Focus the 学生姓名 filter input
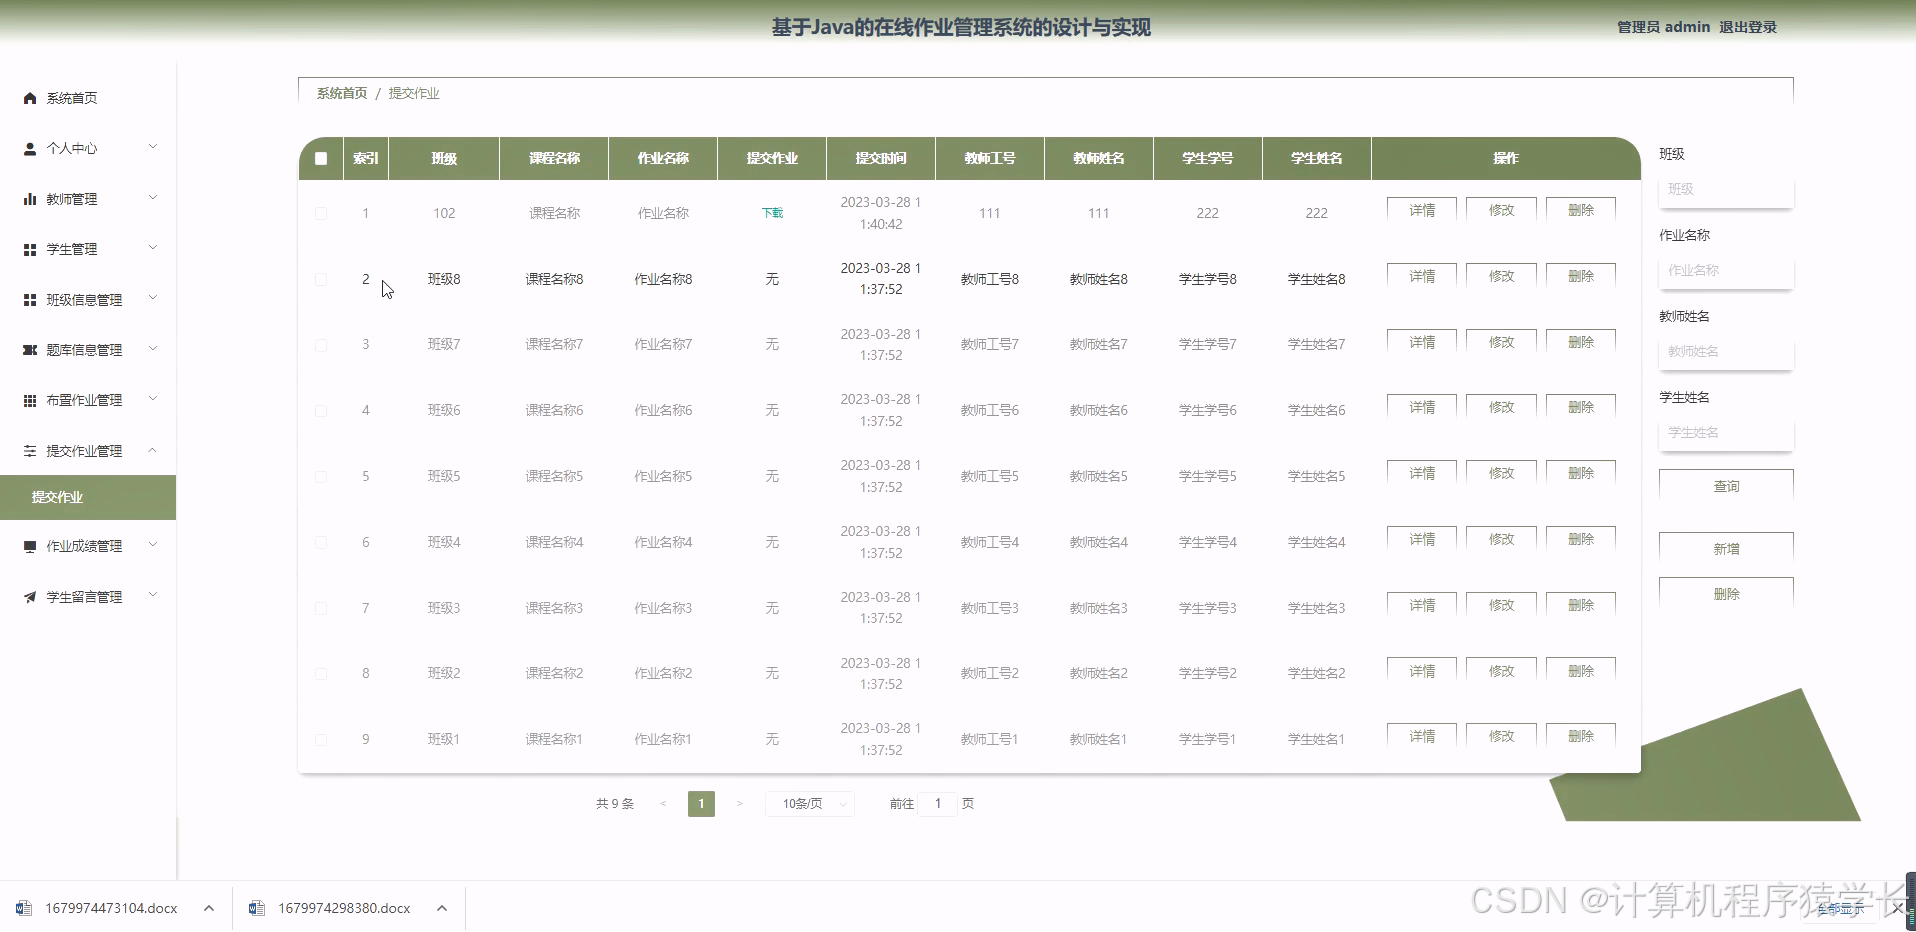Viewport: 1916px width, 932px height. [x=1726, y=432]
